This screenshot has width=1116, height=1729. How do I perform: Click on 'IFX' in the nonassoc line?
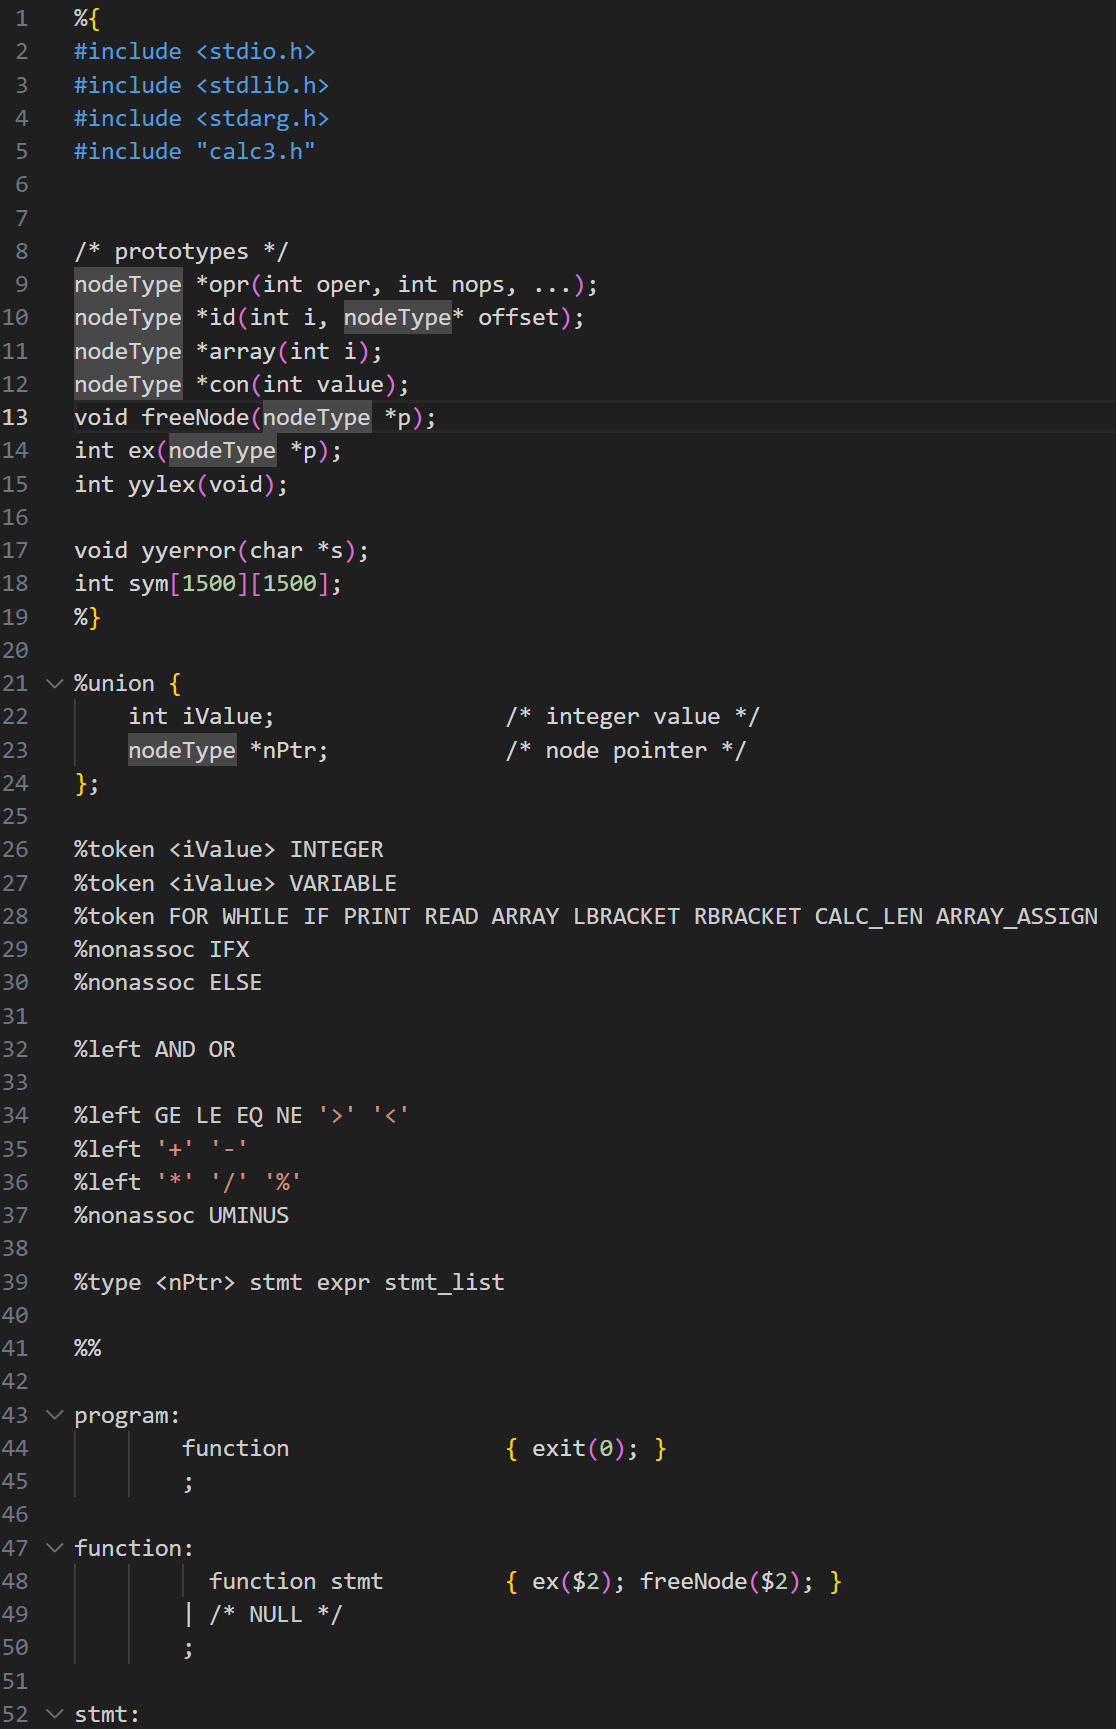point(229,949)
